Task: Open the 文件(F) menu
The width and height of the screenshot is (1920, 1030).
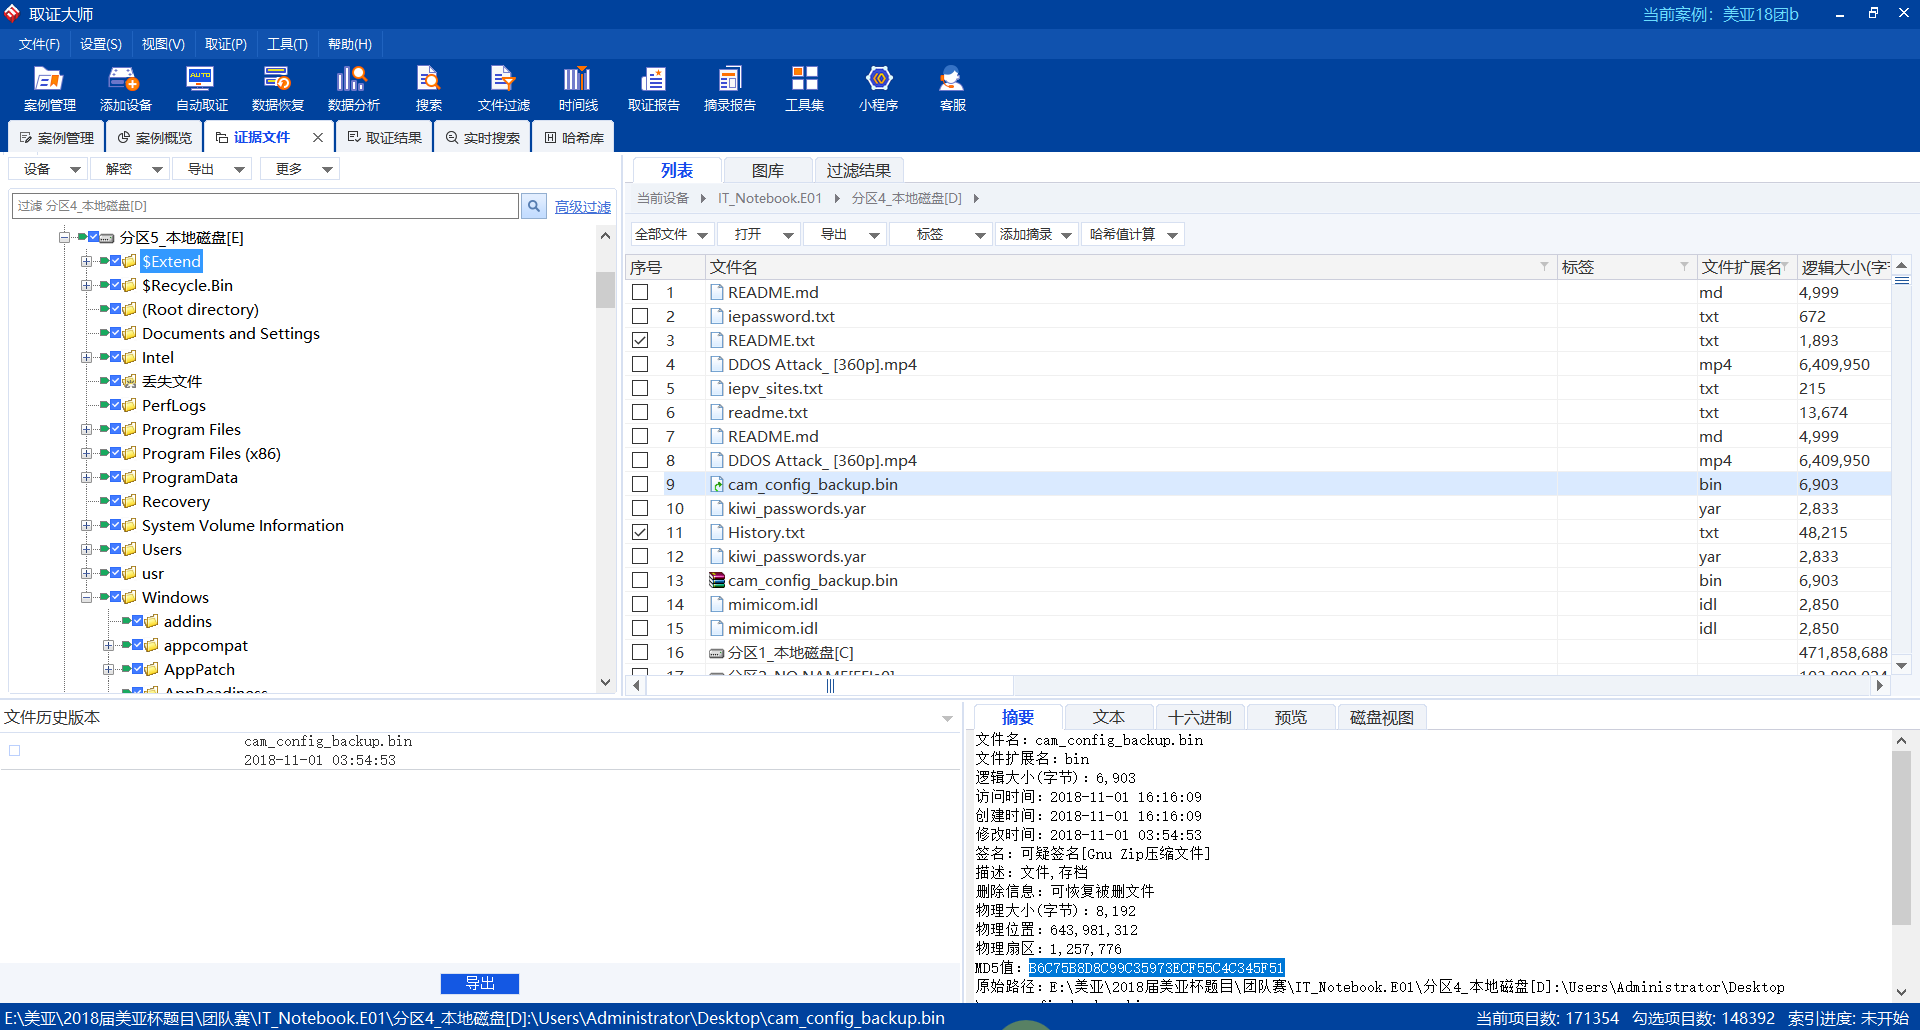Action: point(39,44)
